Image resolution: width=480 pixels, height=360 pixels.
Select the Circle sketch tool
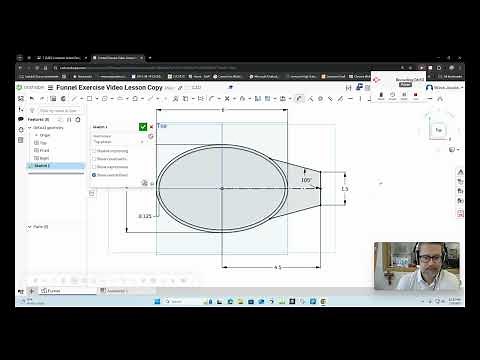point(105,99)
